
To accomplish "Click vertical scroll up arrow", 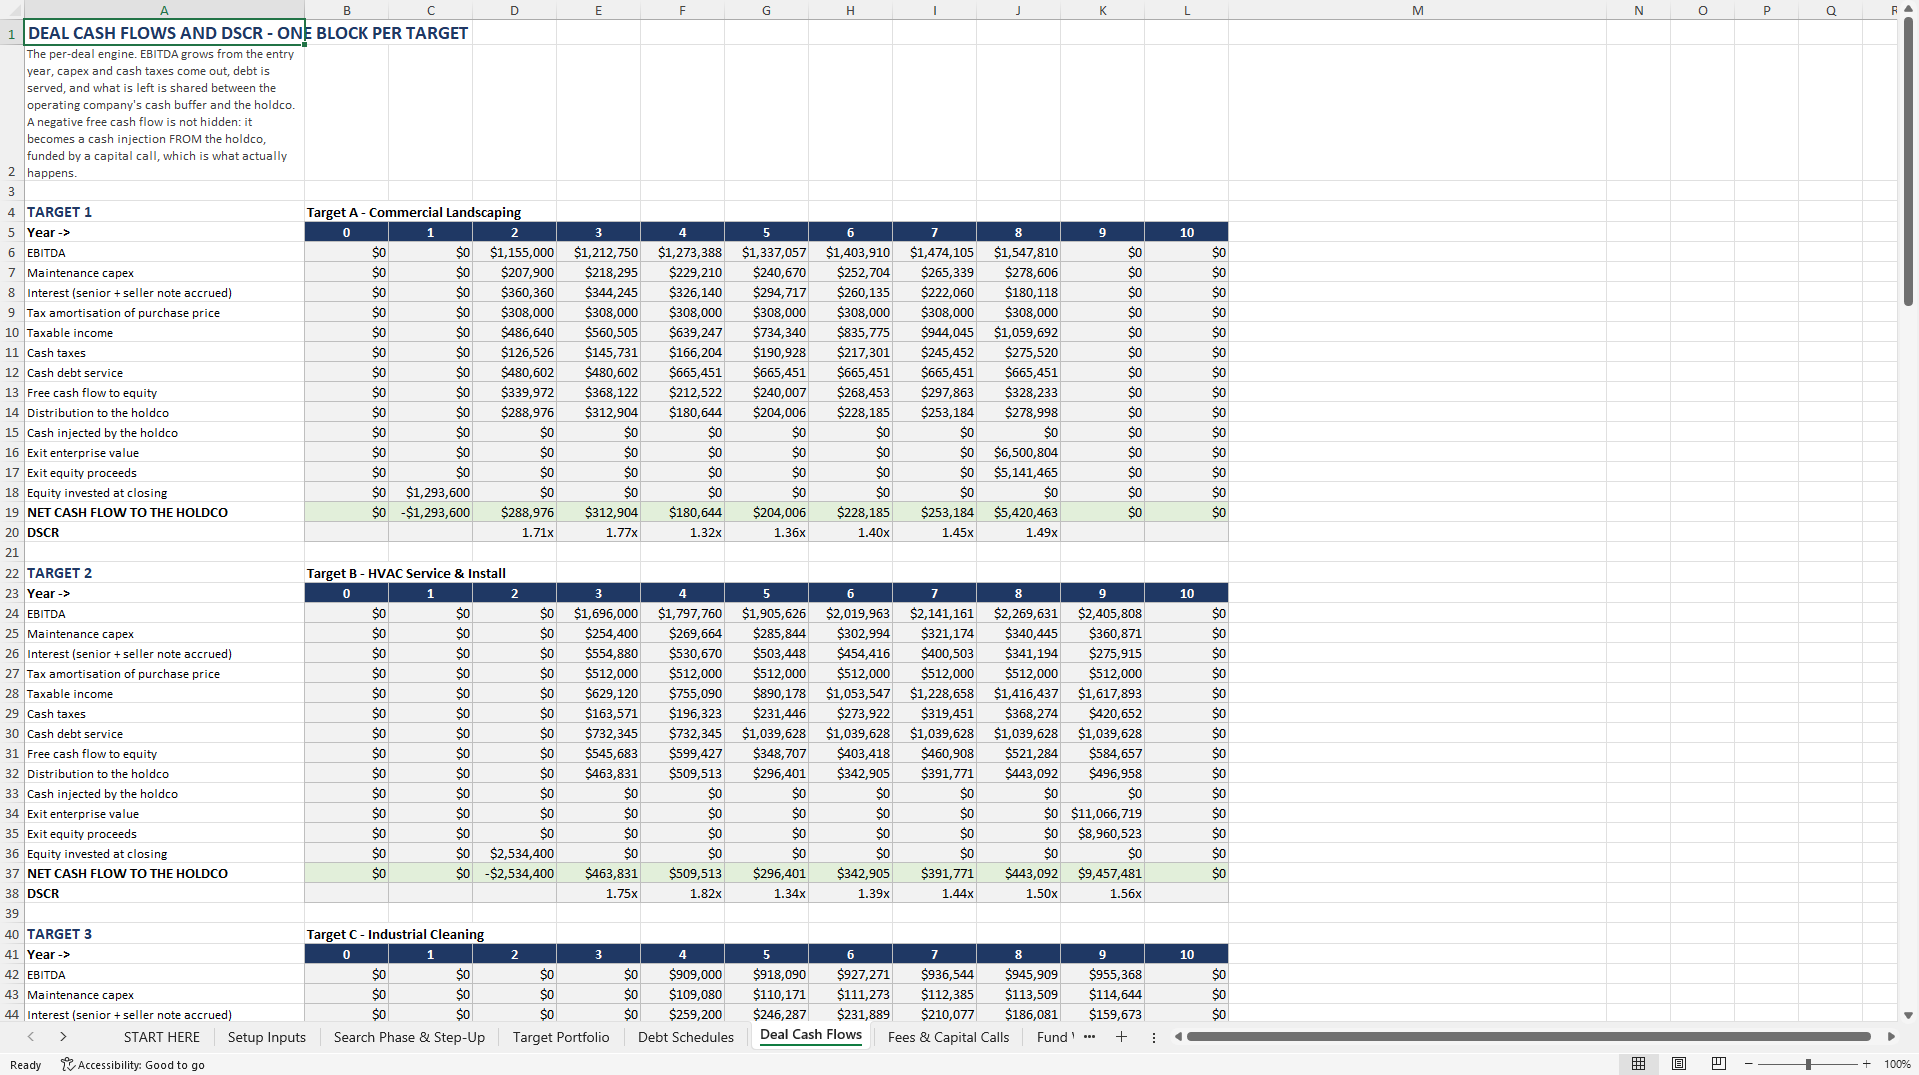I will pos(1908,9).
